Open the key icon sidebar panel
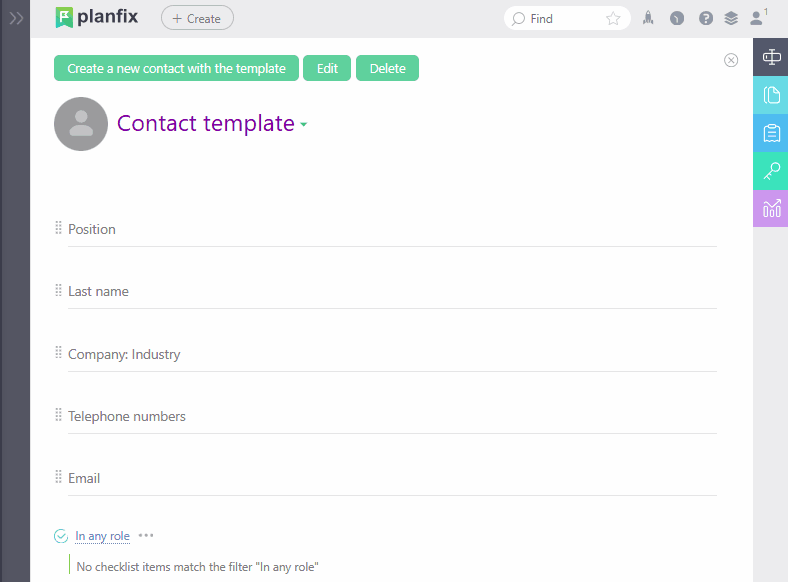 pos(771,171)
